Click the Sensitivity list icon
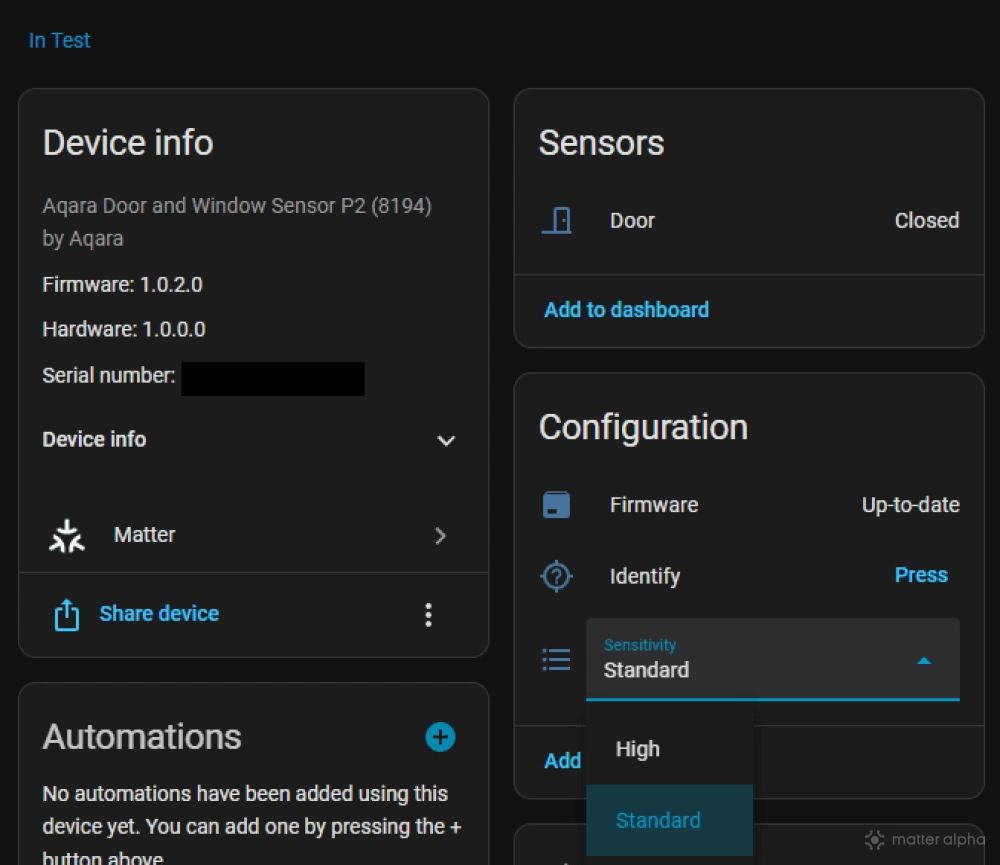The image size is (1000, 865). [x=556, y=660]
